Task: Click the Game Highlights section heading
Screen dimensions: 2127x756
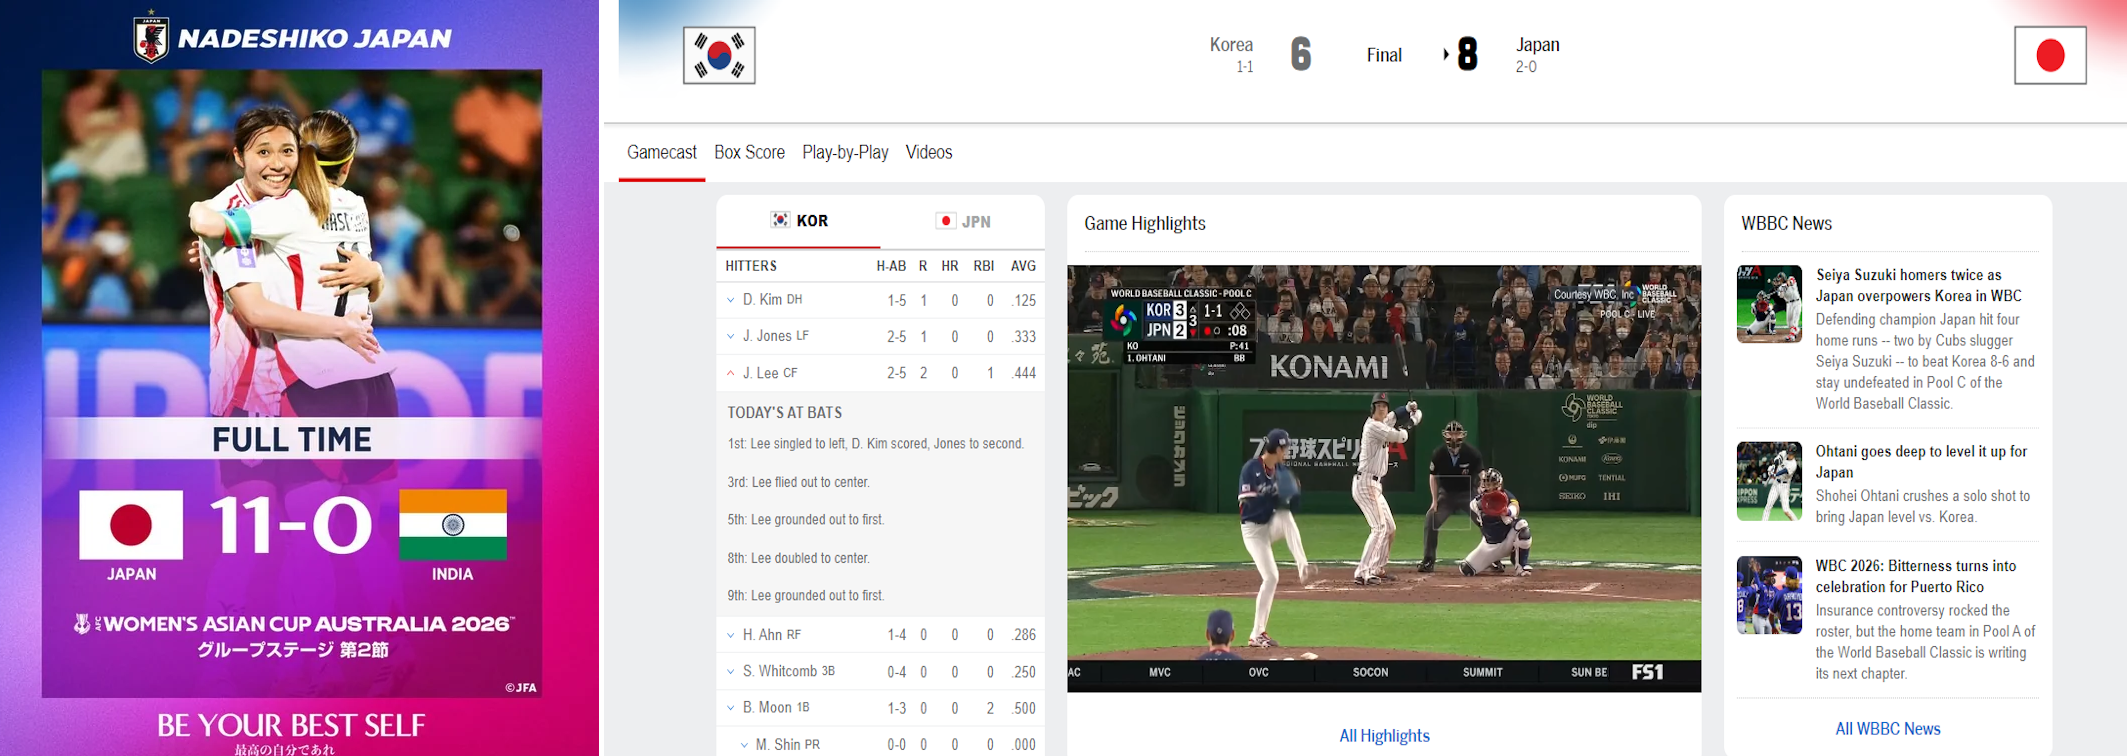Action: click(1145, 223)
